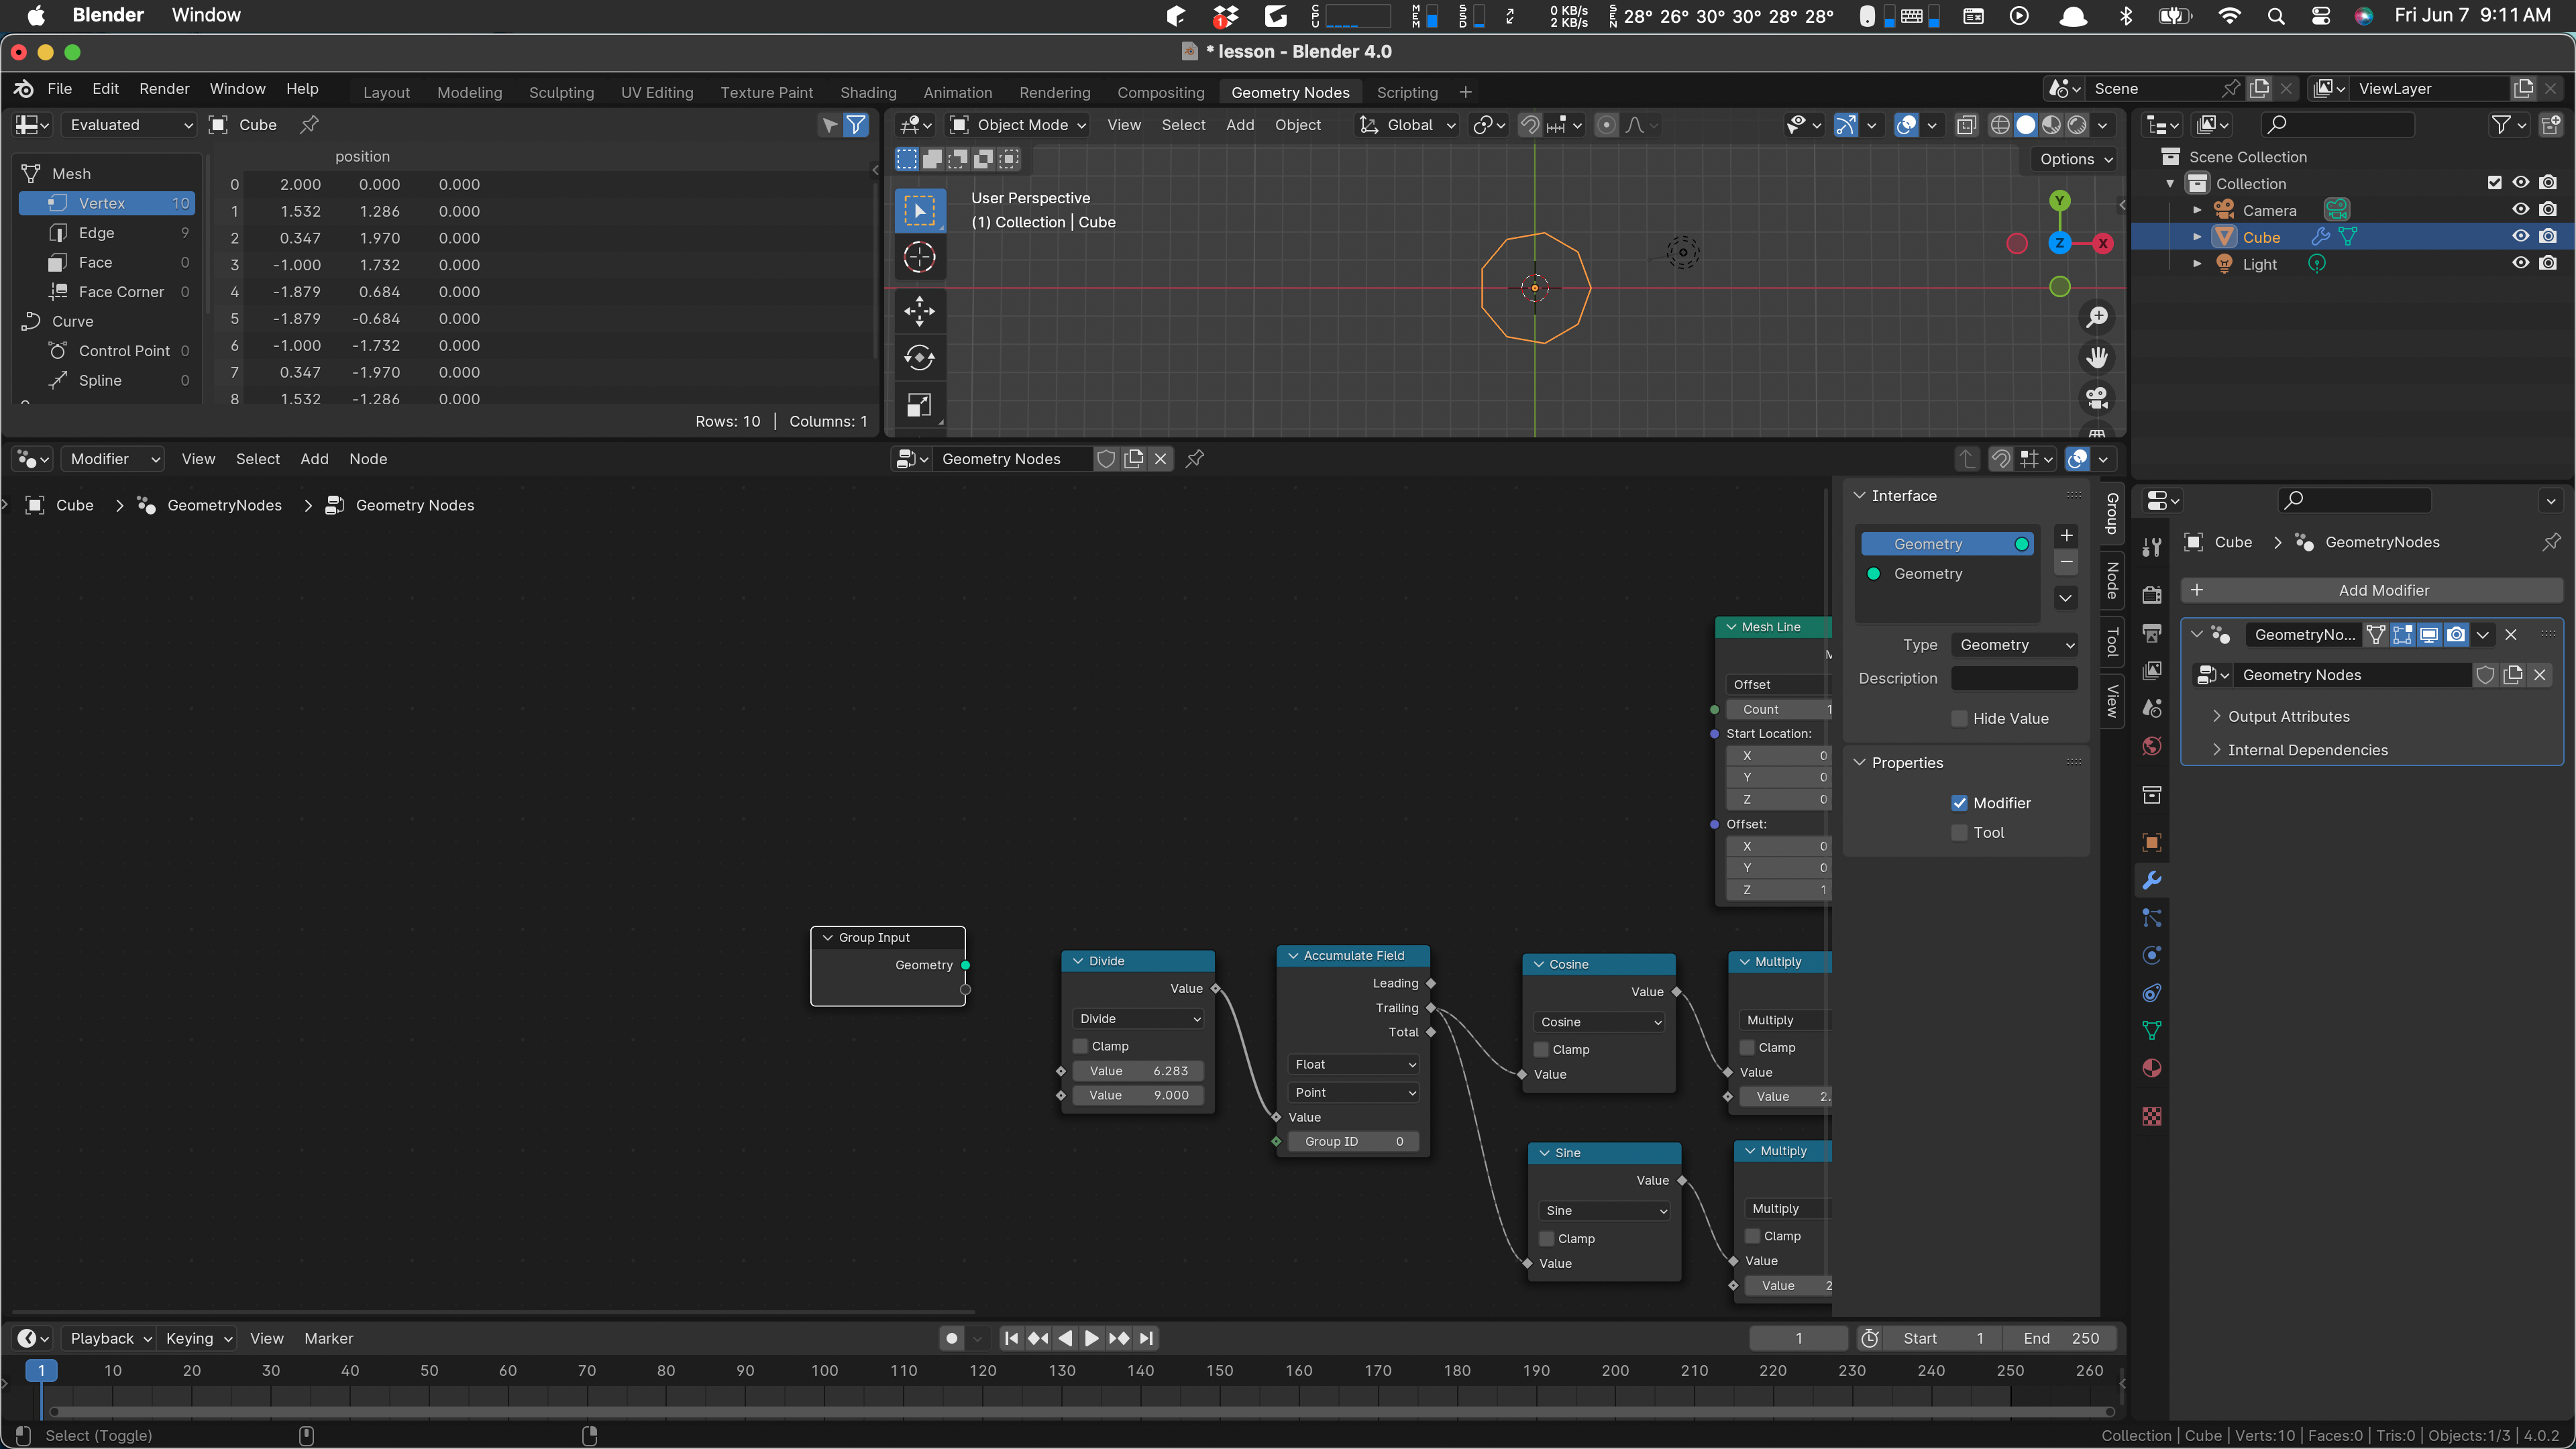Open the Keying popover in timeline
This screenshot has width=2576, height=1449.
point(197,1338)
